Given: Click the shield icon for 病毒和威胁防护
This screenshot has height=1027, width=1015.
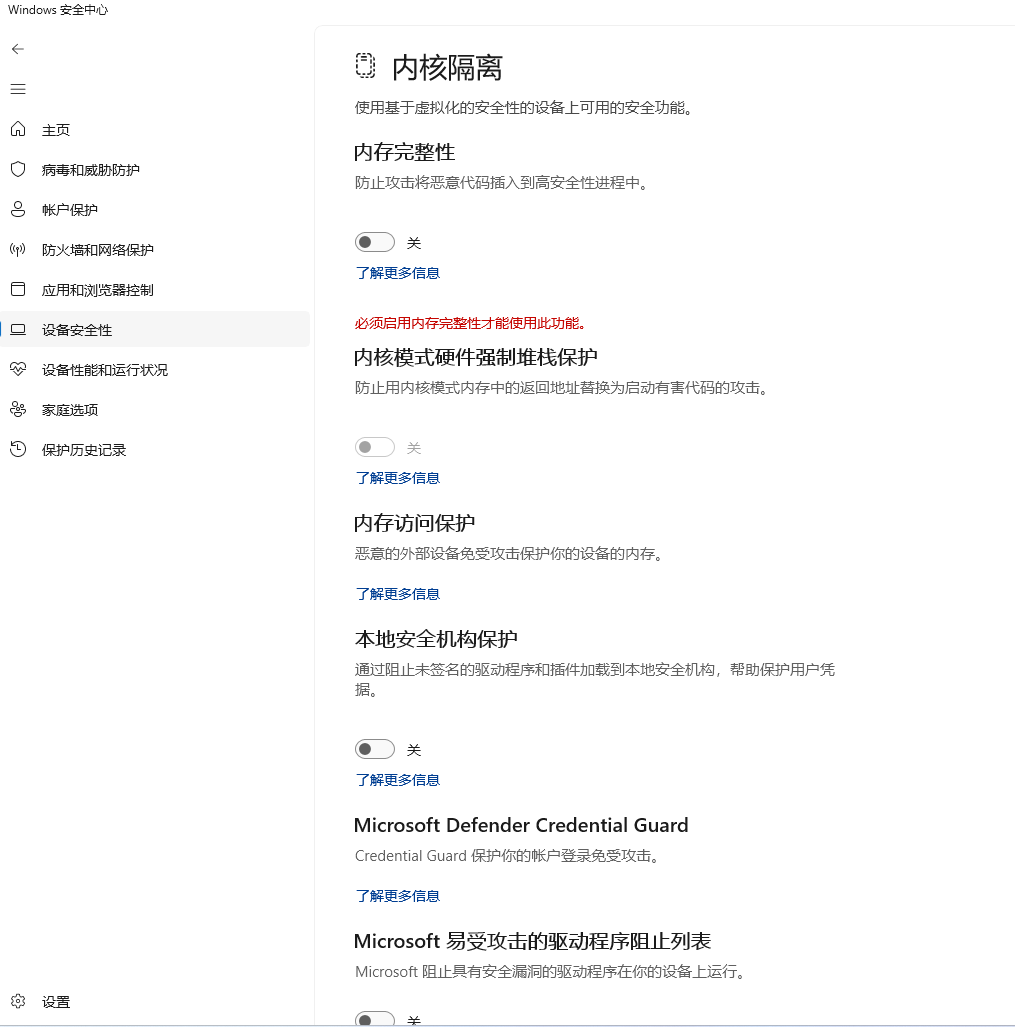Looking at the screenshot, I should pyautogui.click(x=18, y=169).
